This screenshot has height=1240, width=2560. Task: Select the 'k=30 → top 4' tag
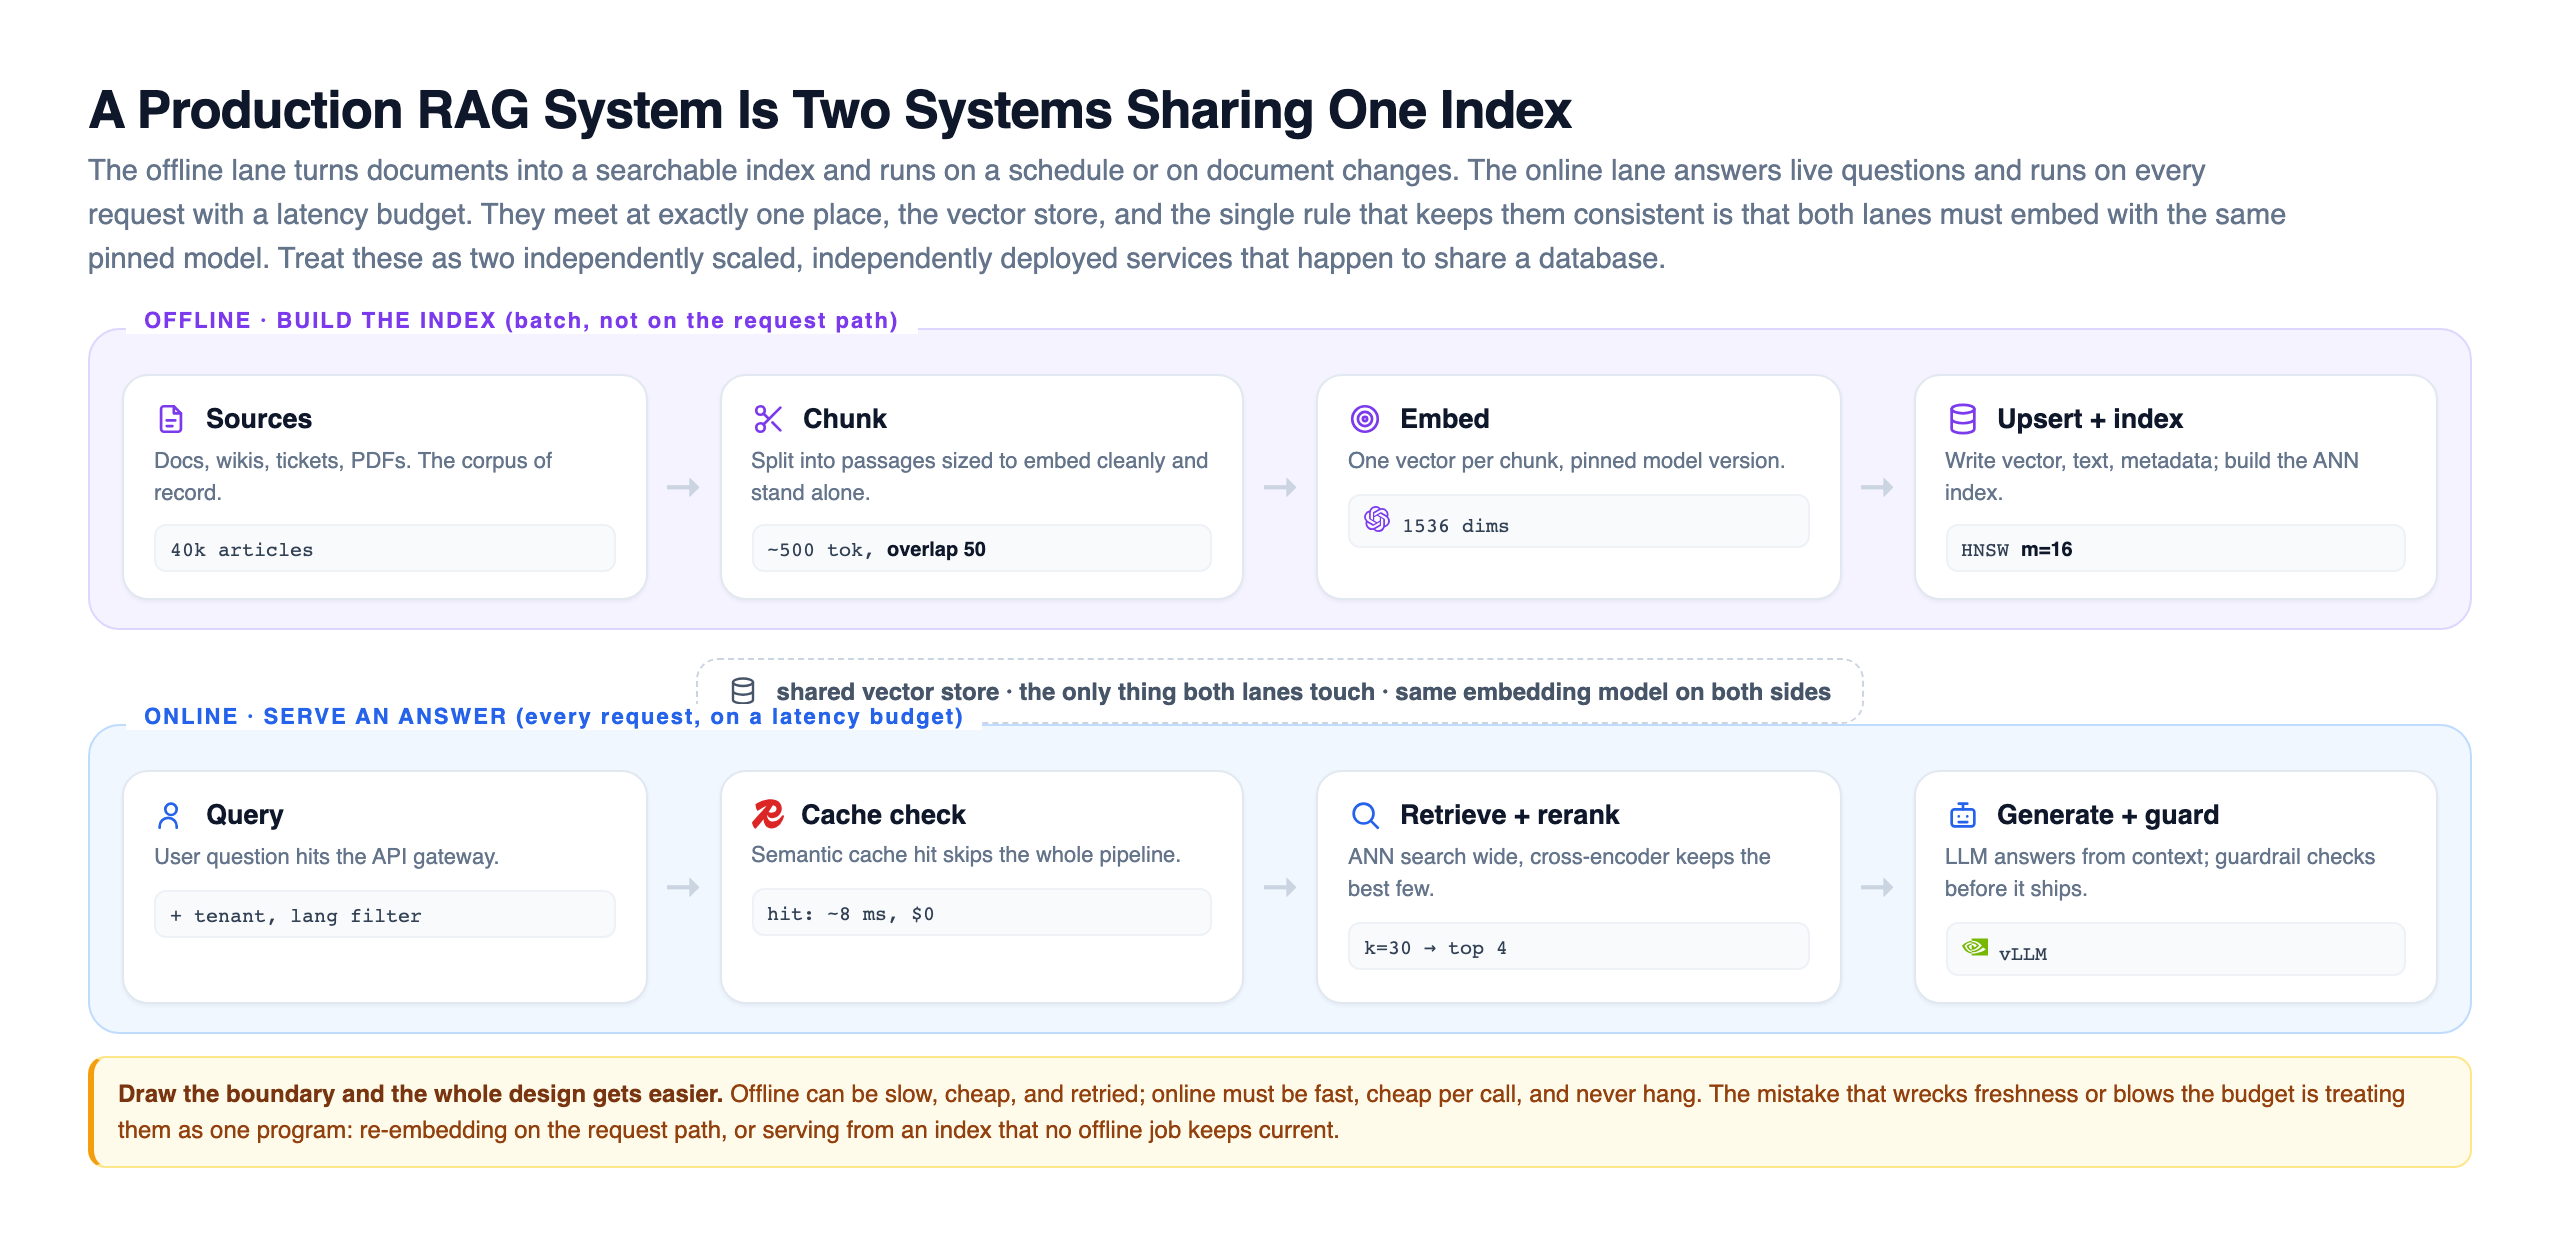1578,947
